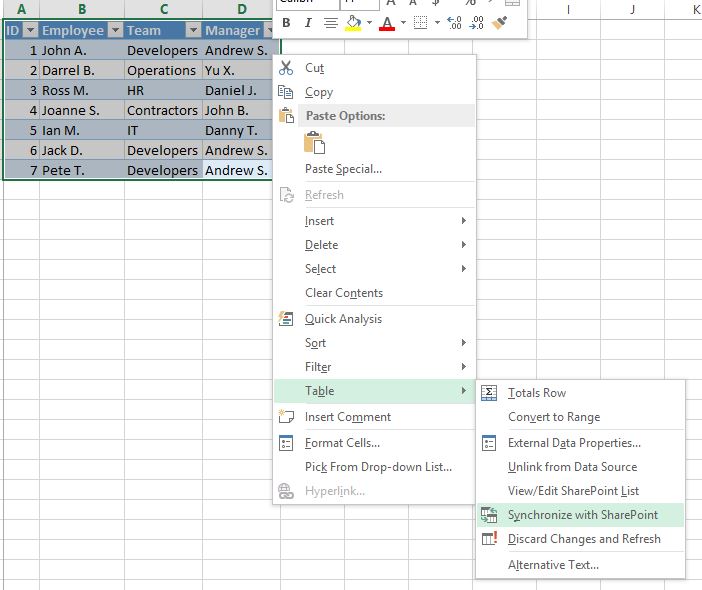Click the Format Painter brush icon
Image resolution: width=702 pixels, height=590 pixels.
[499, 22]
